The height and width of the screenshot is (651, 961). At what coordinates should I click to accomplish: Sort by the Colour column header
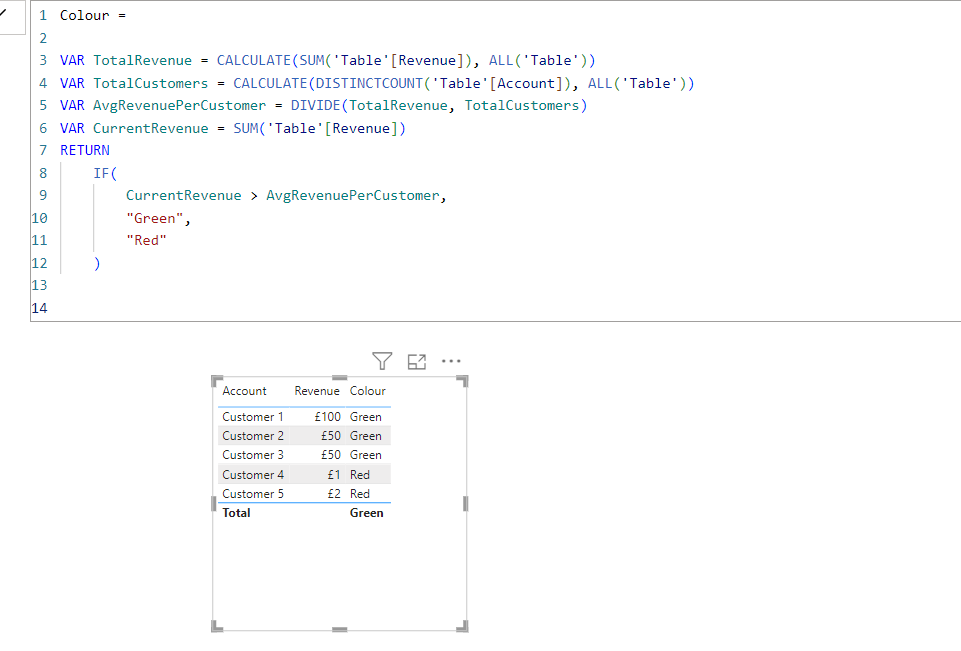tap(368, 391)
